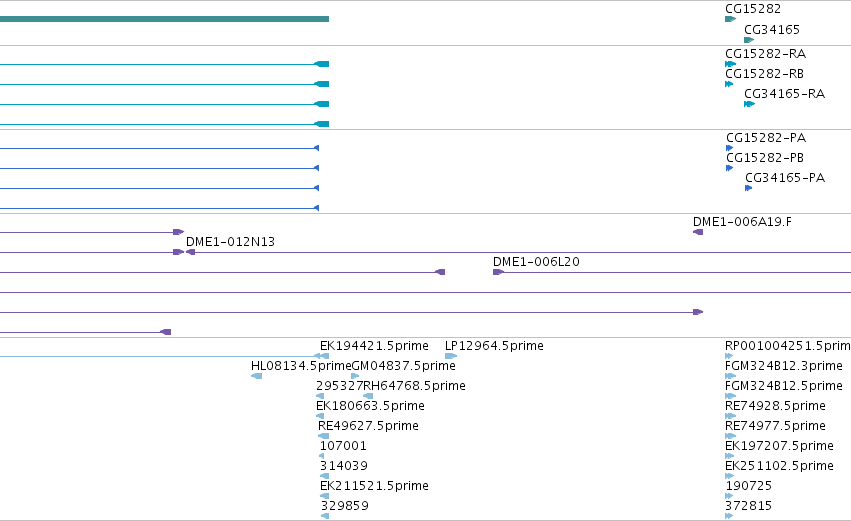Click the arrow glyph under HL08134.5prime
This screenshot has height=521, width=851.
[x=257, y=376]
